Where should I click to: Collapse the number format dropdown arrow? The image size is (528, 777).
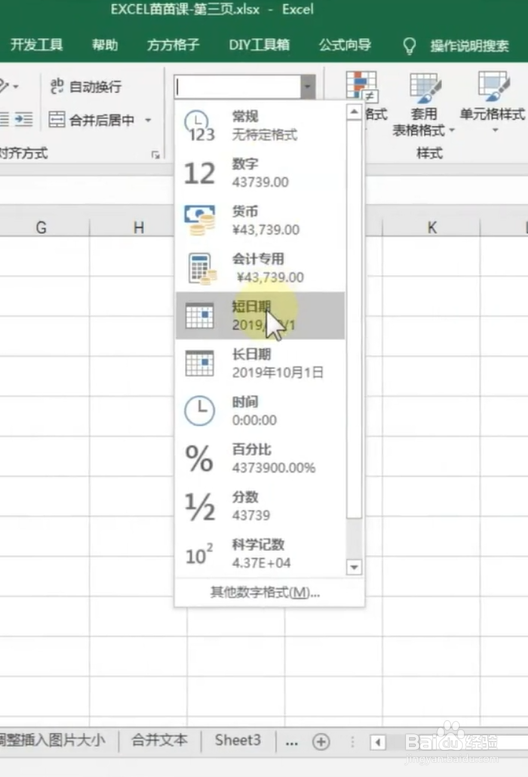point(308,87)
